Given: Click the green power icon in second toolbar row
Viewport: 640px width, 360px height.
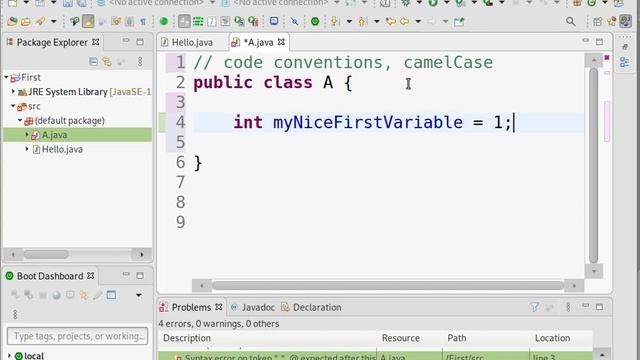Looking at the screenshot, I should pos(315,21).
